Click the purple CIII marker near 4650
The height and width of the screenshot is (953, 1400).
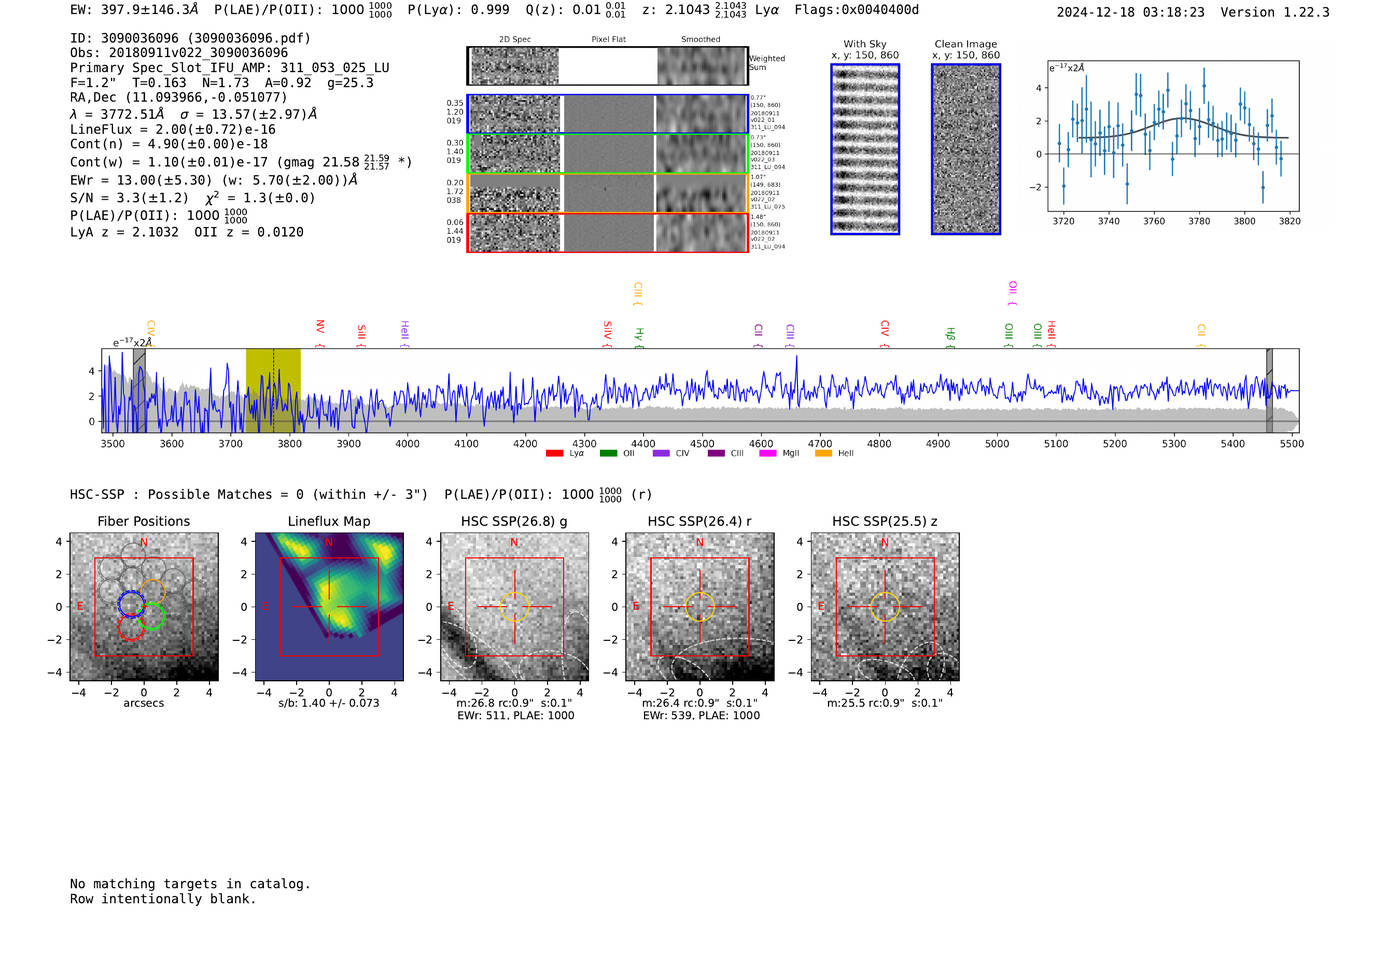(790, 335)
